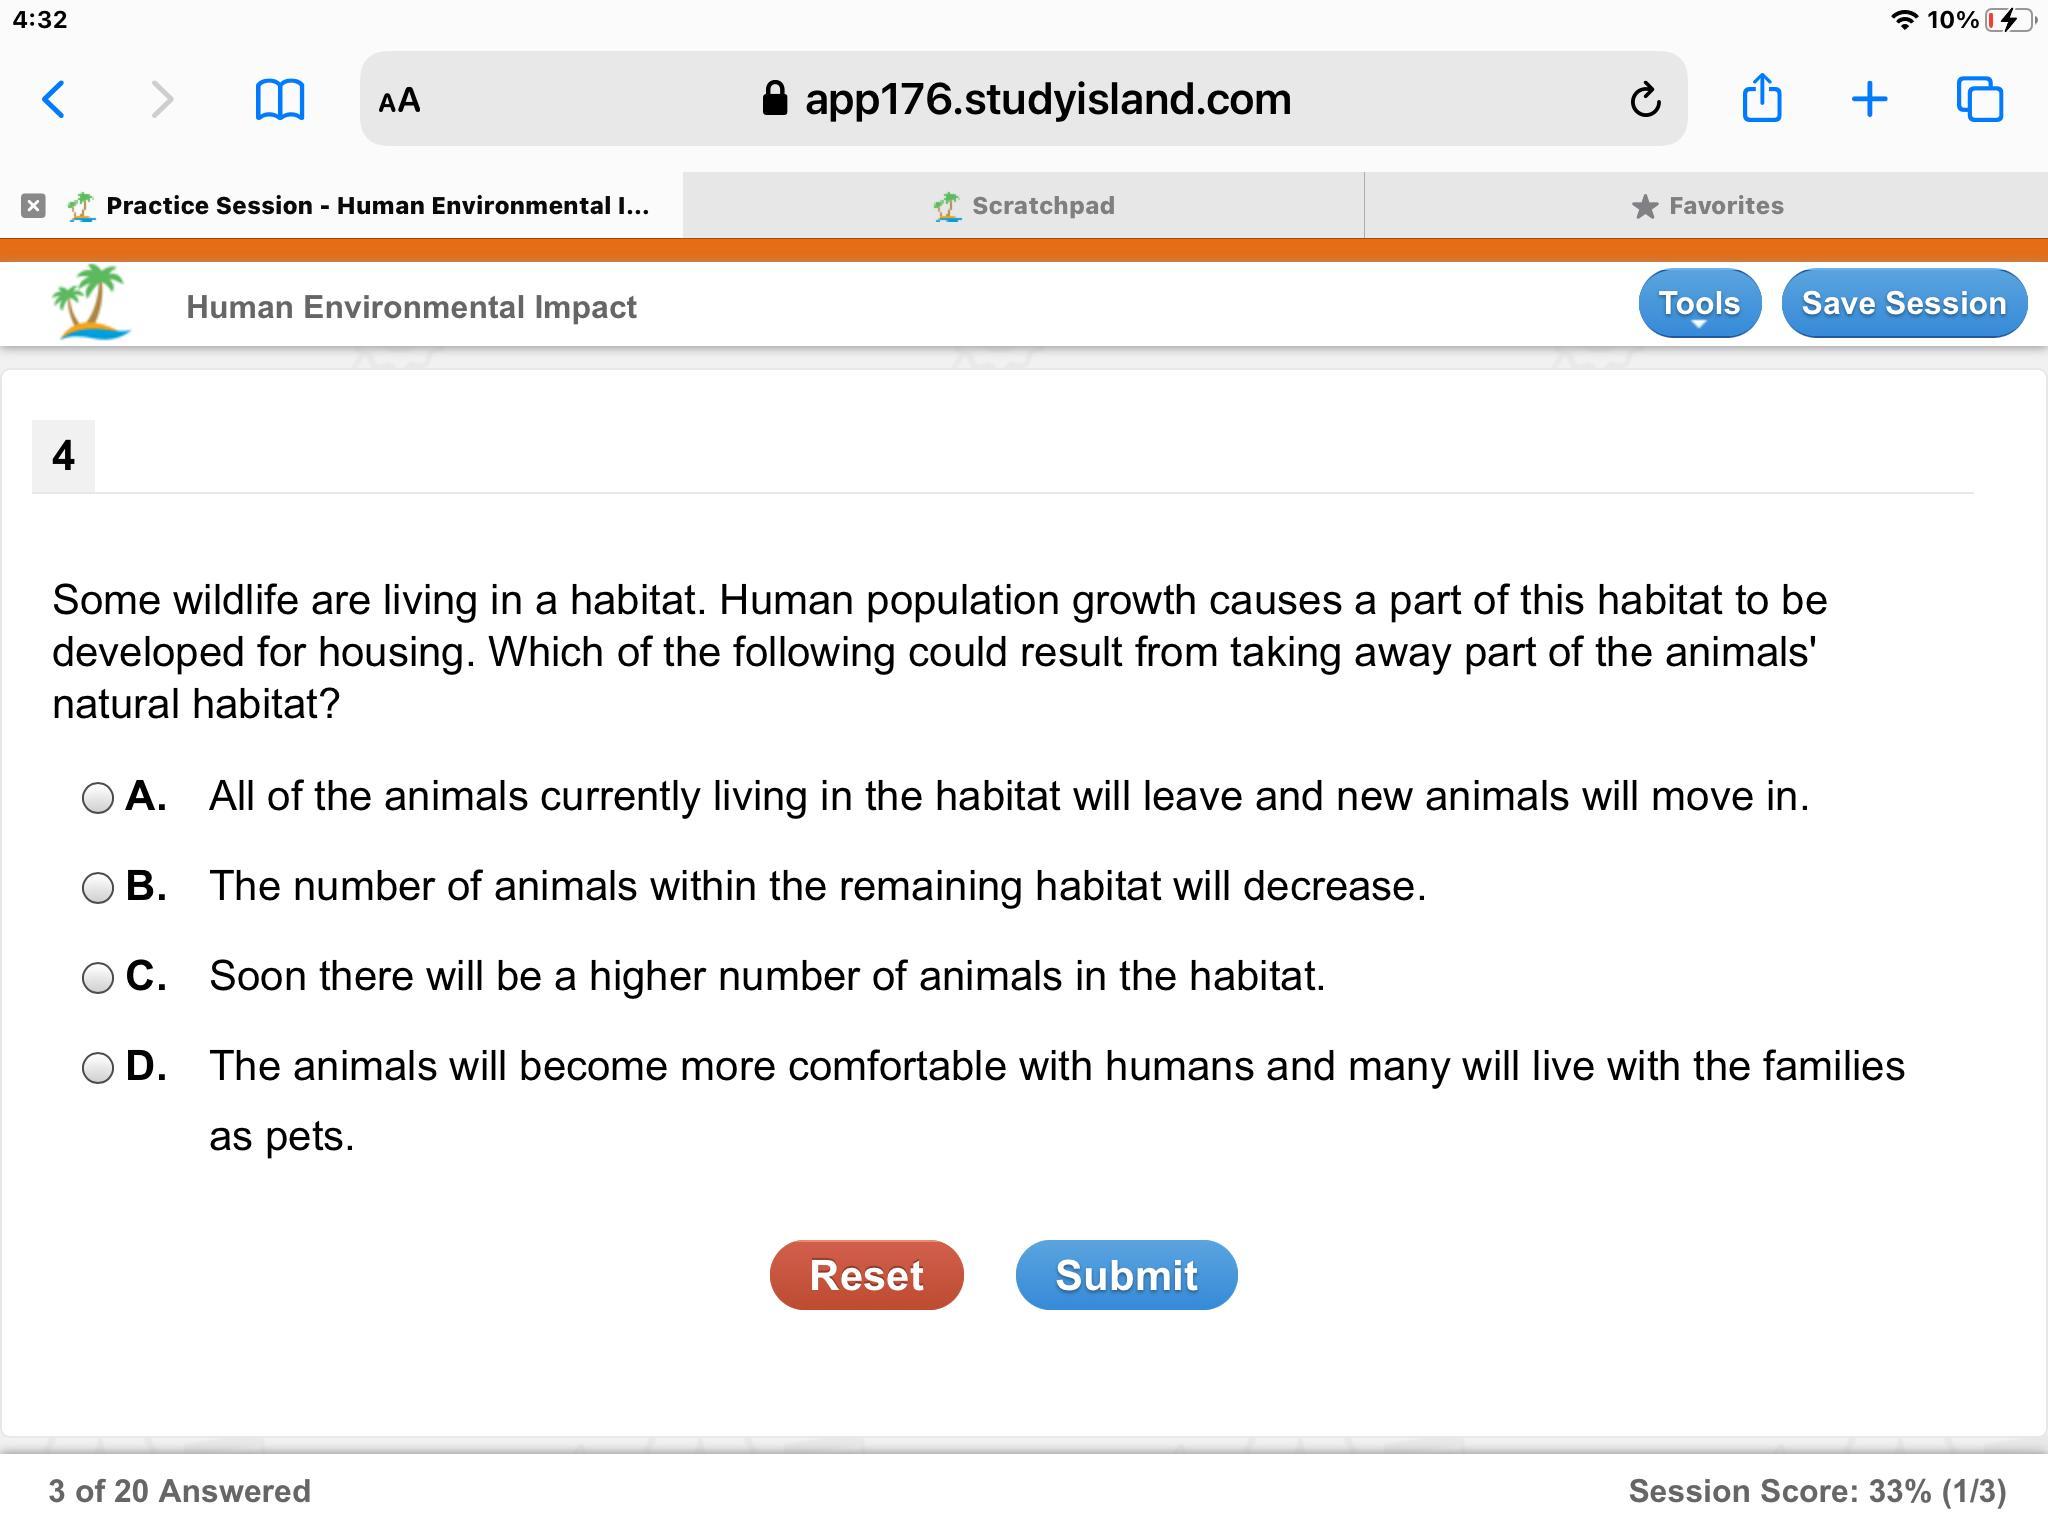
Task: Open the share sheet icon
Action: (x=1762, y=97)
